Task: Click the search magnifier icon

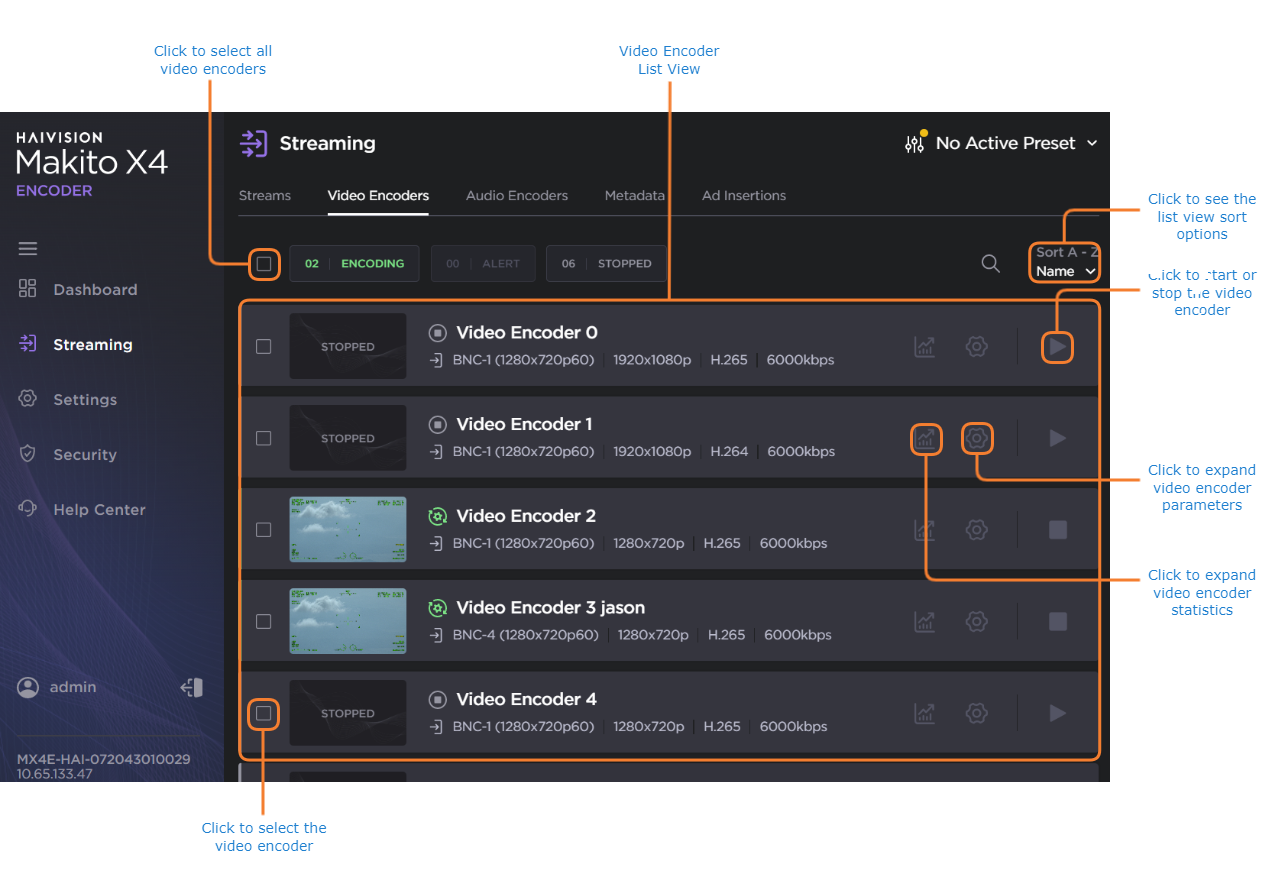Action: 990,264
